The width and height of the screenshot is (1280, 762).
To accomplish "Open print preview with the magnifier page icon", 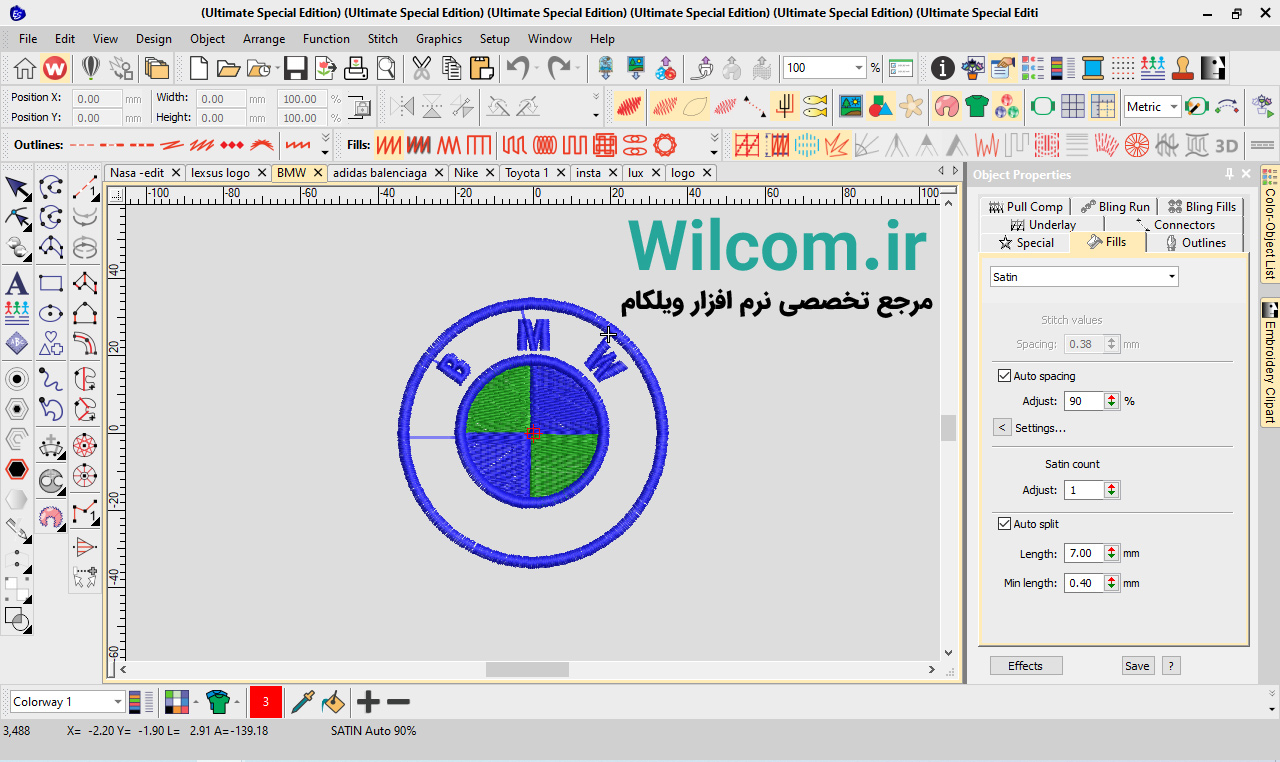I will pyautogui.click(x=386, y=68).
